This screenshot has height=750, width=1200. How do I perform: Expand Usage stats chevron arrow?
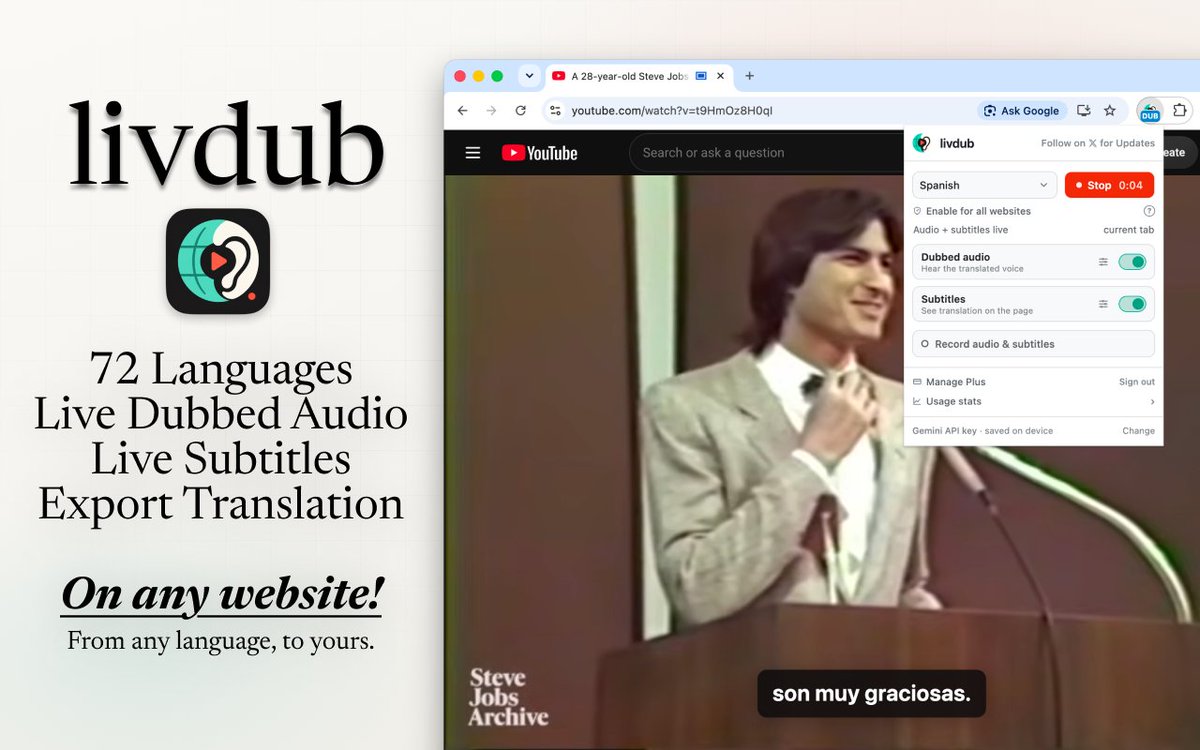[x=1152, y=402]
